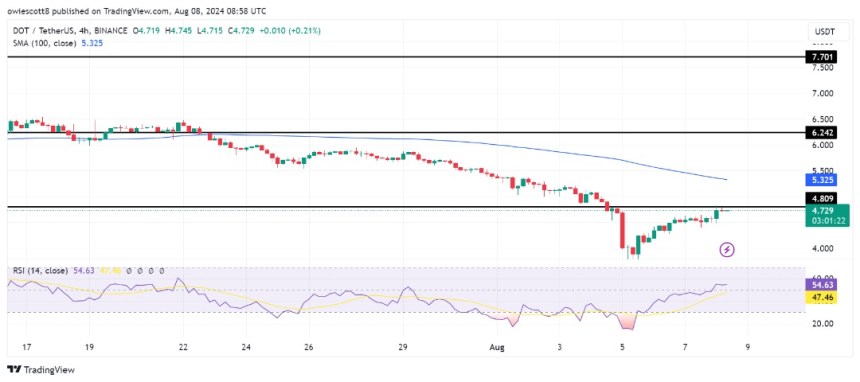Click the large red candle near Aug 5
The height and width of the screenshot is (382, 860).
tap(622, 231)
